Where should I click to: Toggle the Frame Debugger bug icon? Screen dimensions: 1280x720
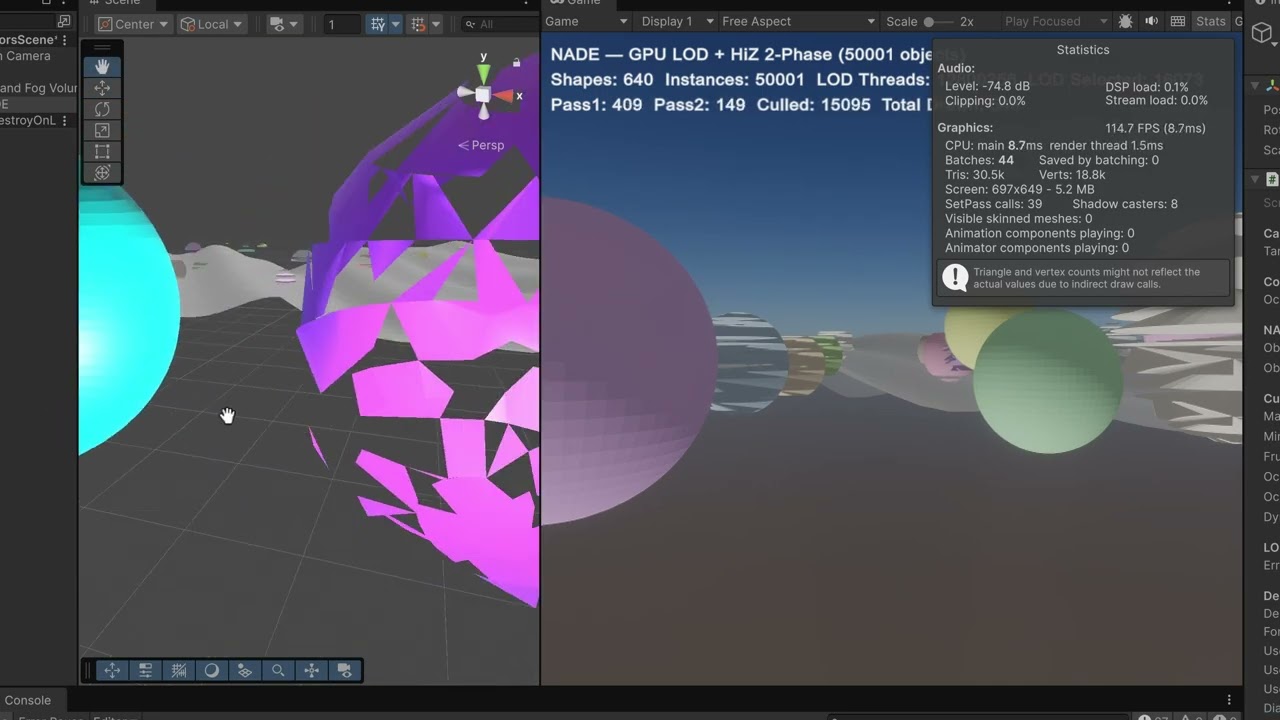click(1126, 21)
